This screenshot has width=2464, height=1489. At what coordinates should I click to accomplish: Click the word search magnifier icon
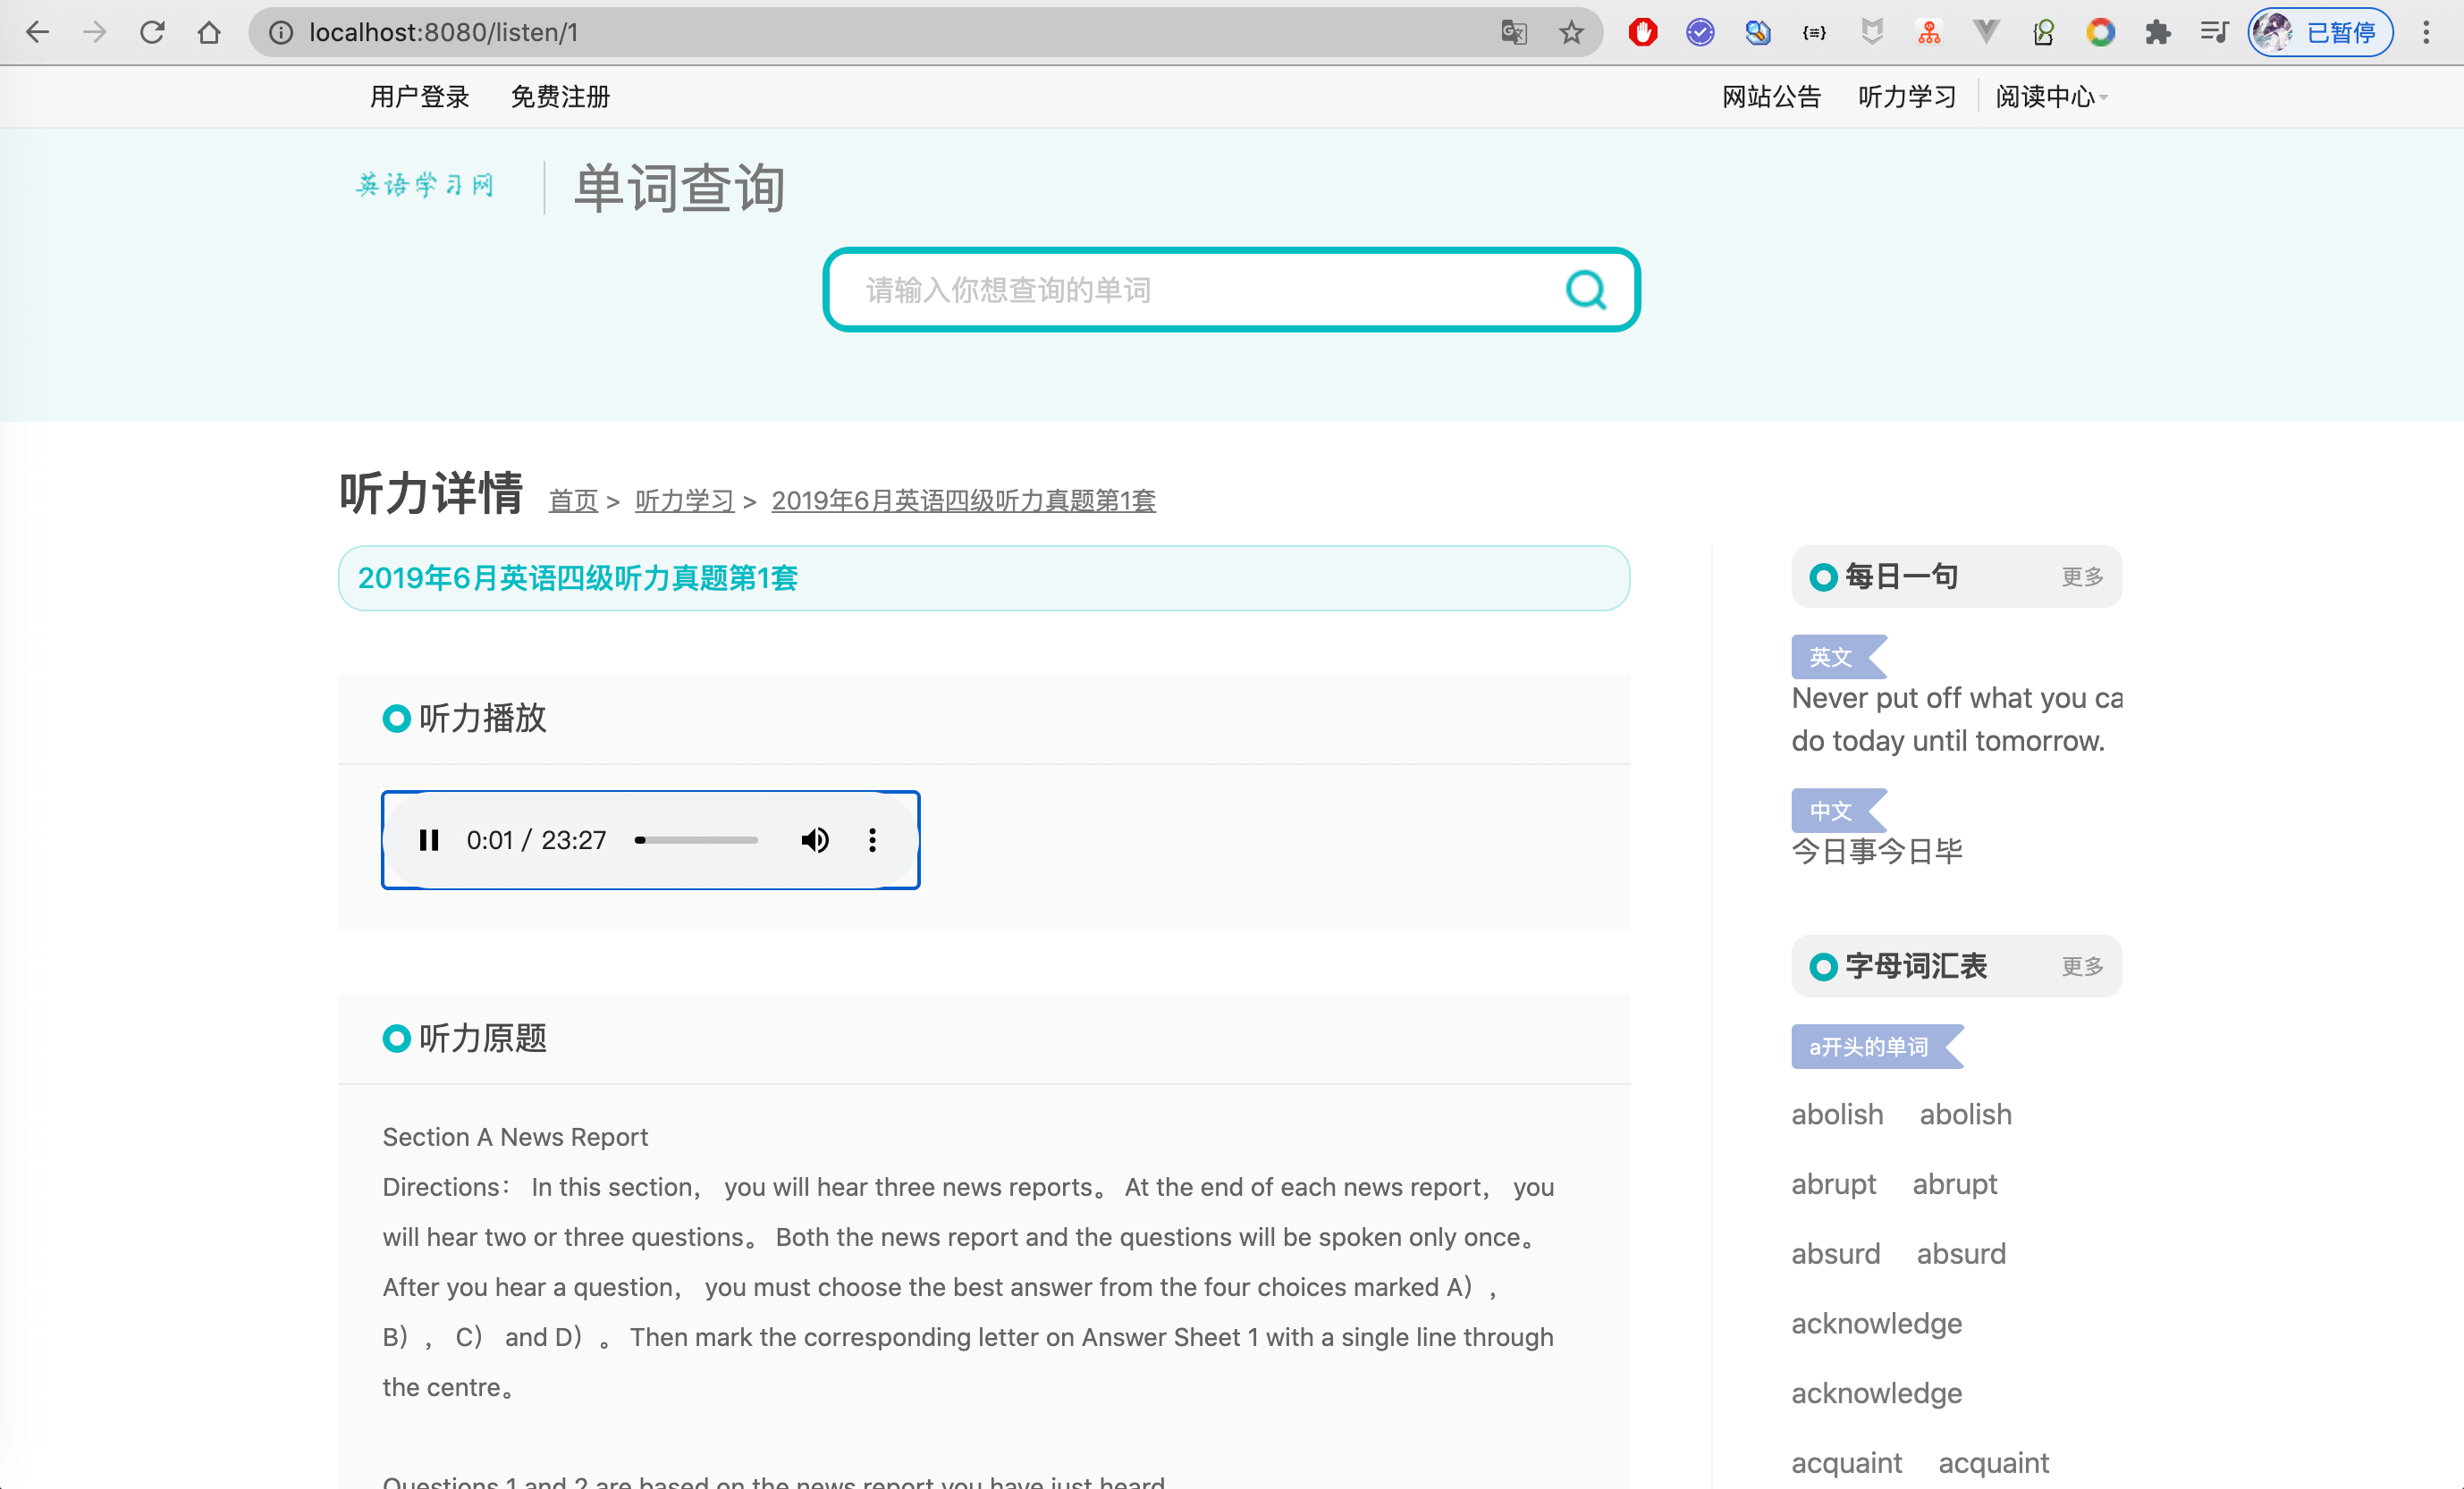coord(1585,290)
